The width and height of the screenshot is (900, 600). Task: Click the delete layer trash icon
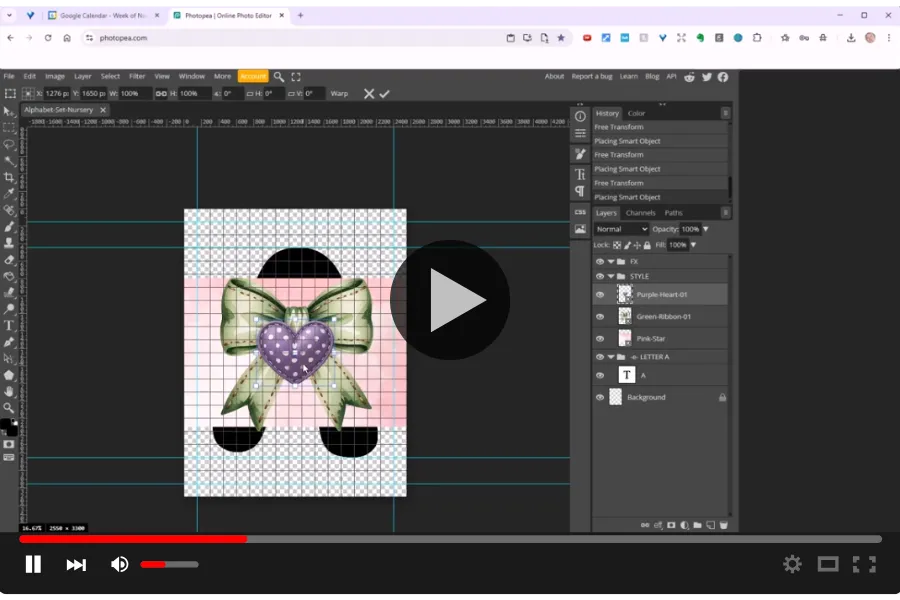click(x=723, y=524)
